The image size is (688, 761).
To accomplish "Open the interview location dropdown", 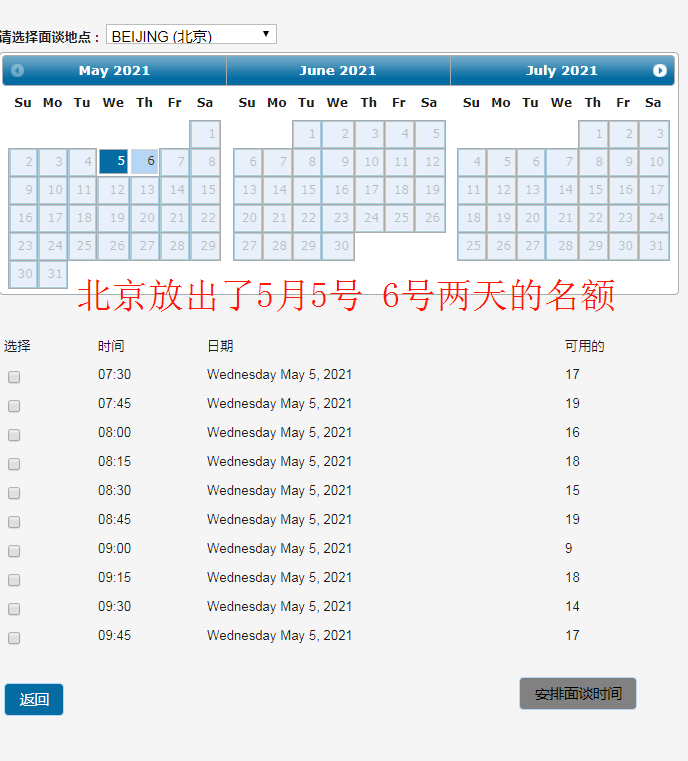I will tap(191, 35).
